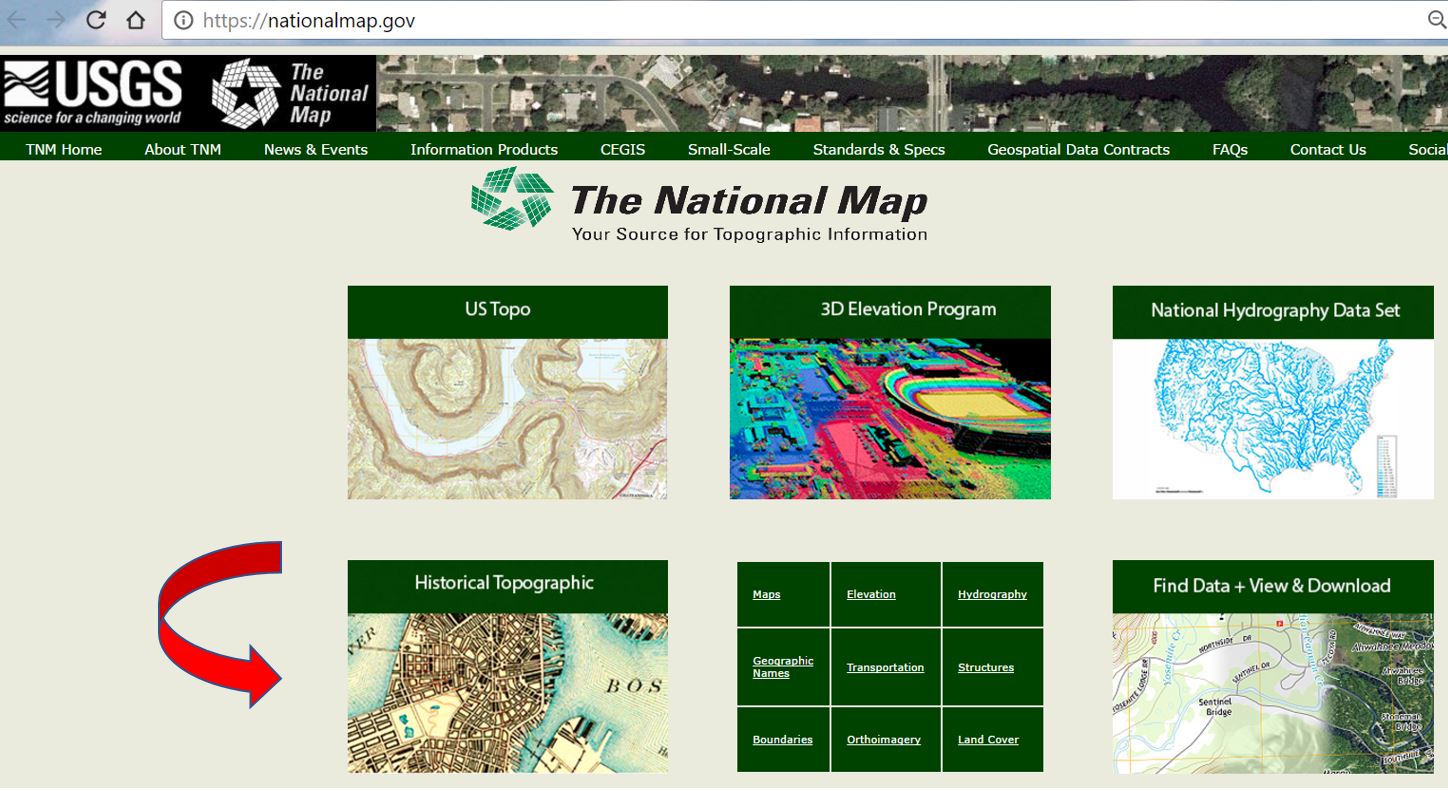
Task: Click the USGS logo in header
Action: point(93,93)
